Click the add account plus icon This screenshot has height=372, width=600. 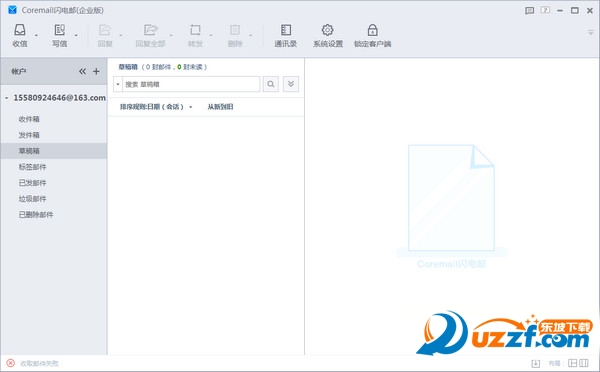[x=96, y=71]
